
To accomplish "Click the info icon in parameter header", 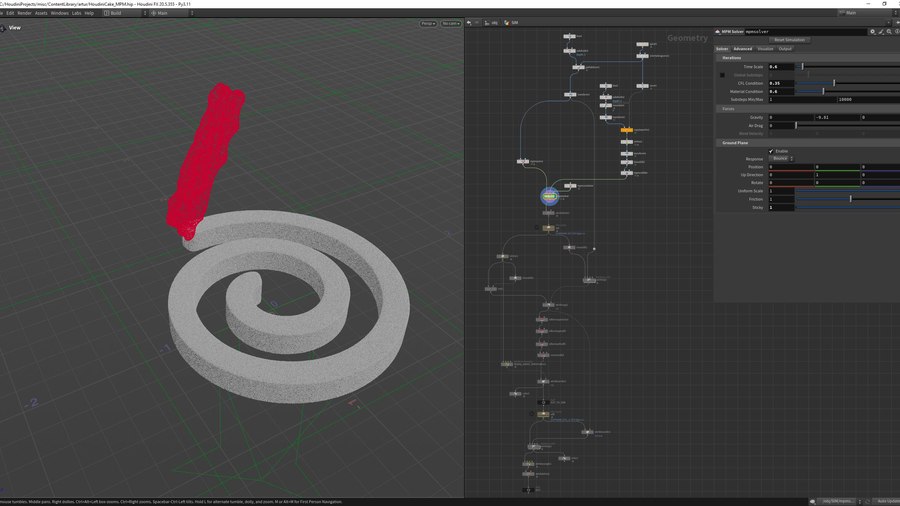I will (896, 31).
